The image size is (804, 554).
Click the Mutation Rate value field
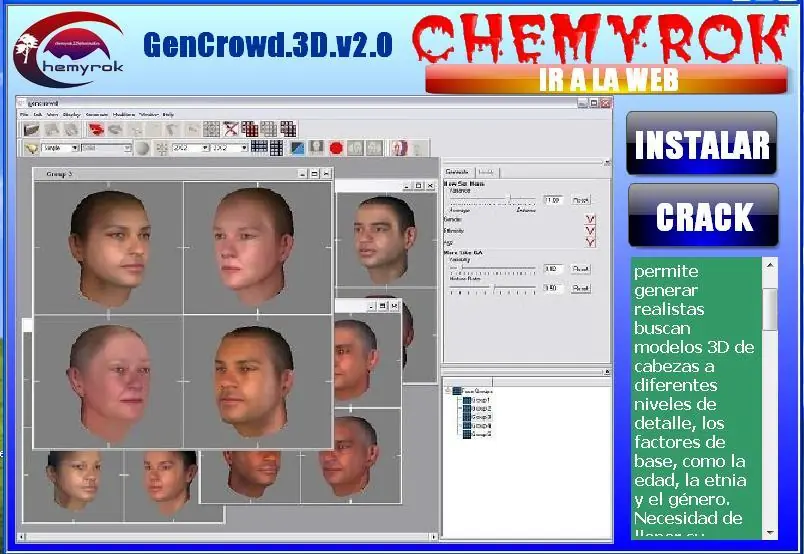(x=553, y=288)
